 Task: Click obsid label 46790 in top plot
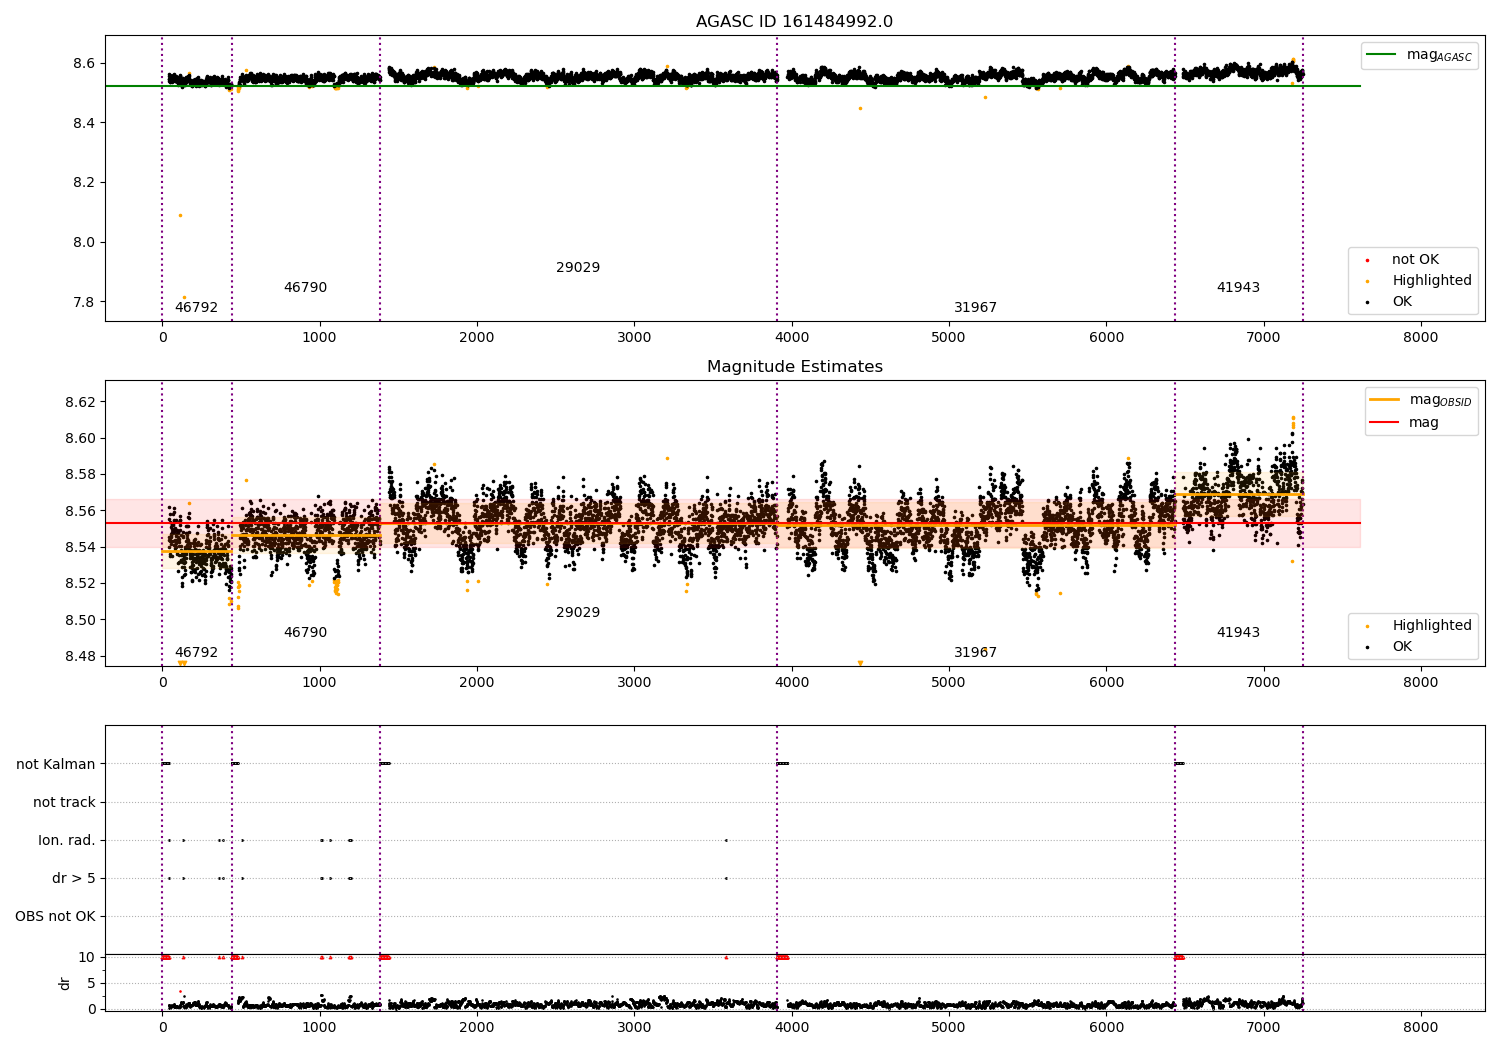pyautogui.click(x=305, y=288)
